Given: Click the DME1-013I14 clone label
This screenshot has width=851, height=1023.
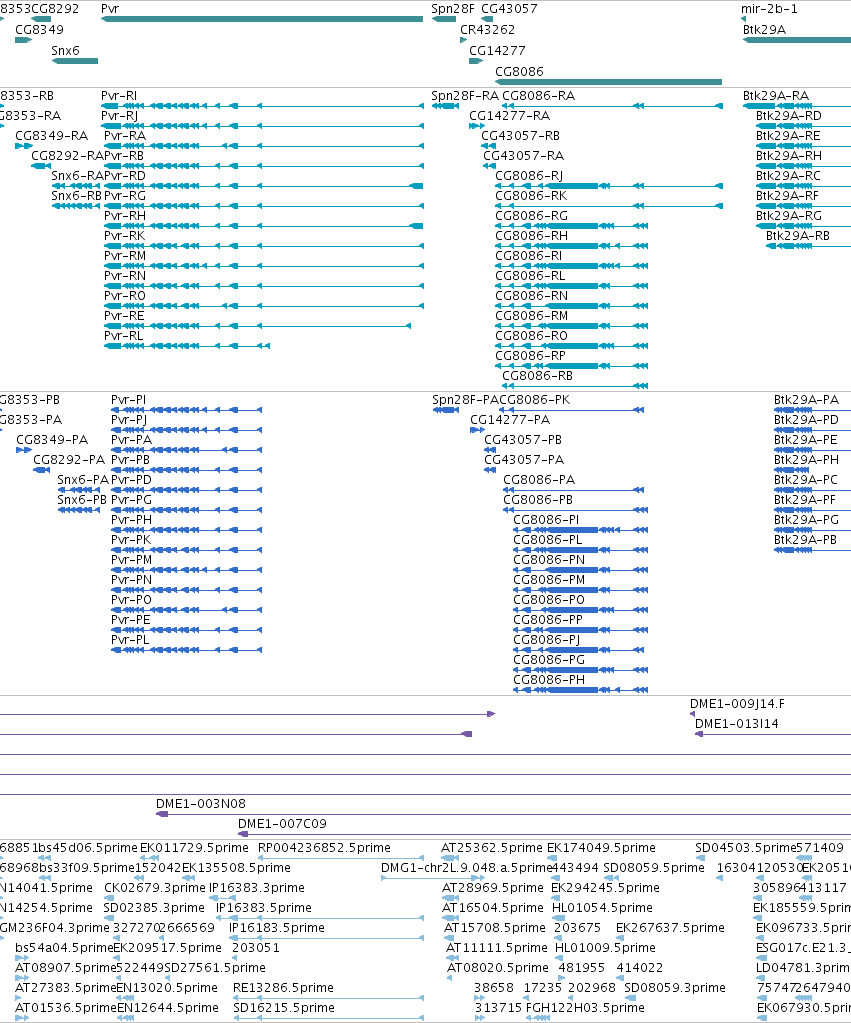Looking at the screenshot, I should click(x=737, y=724).
